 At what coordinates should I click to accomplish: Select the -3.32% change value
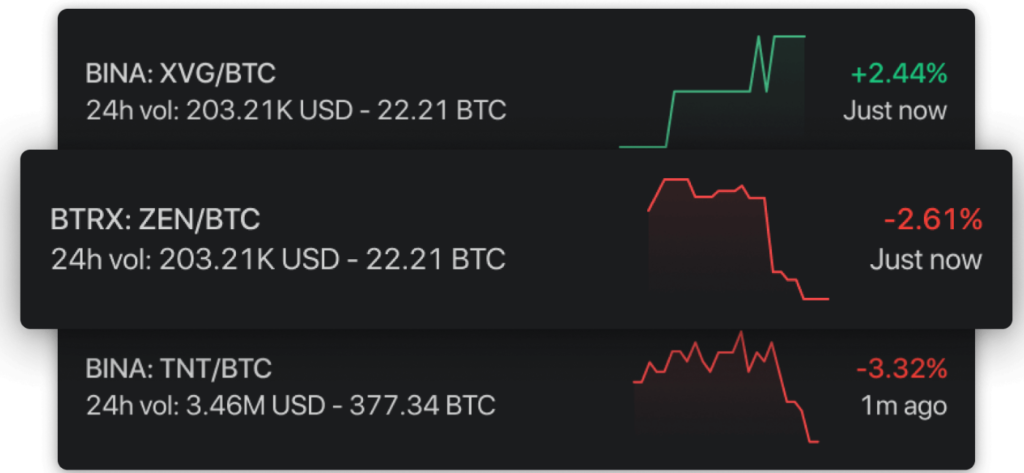click(x=901, y=370)
